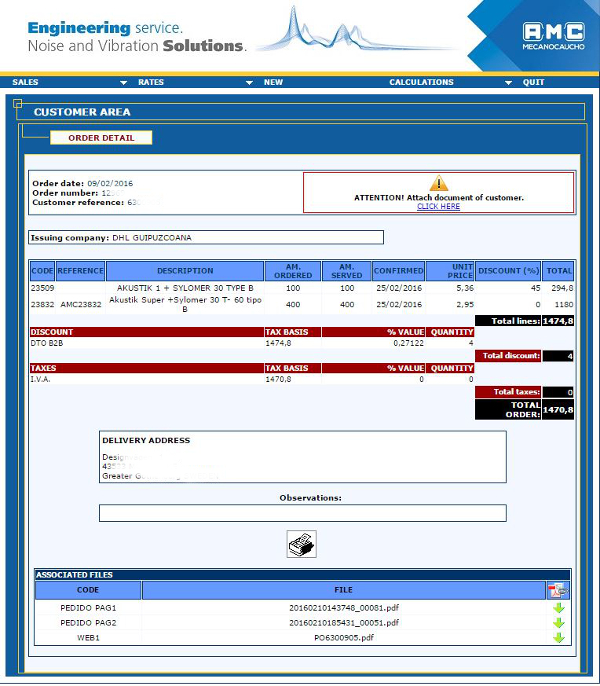Click the DISCOUNT (%) column header

pyautogui.click(x=508, y=271)
